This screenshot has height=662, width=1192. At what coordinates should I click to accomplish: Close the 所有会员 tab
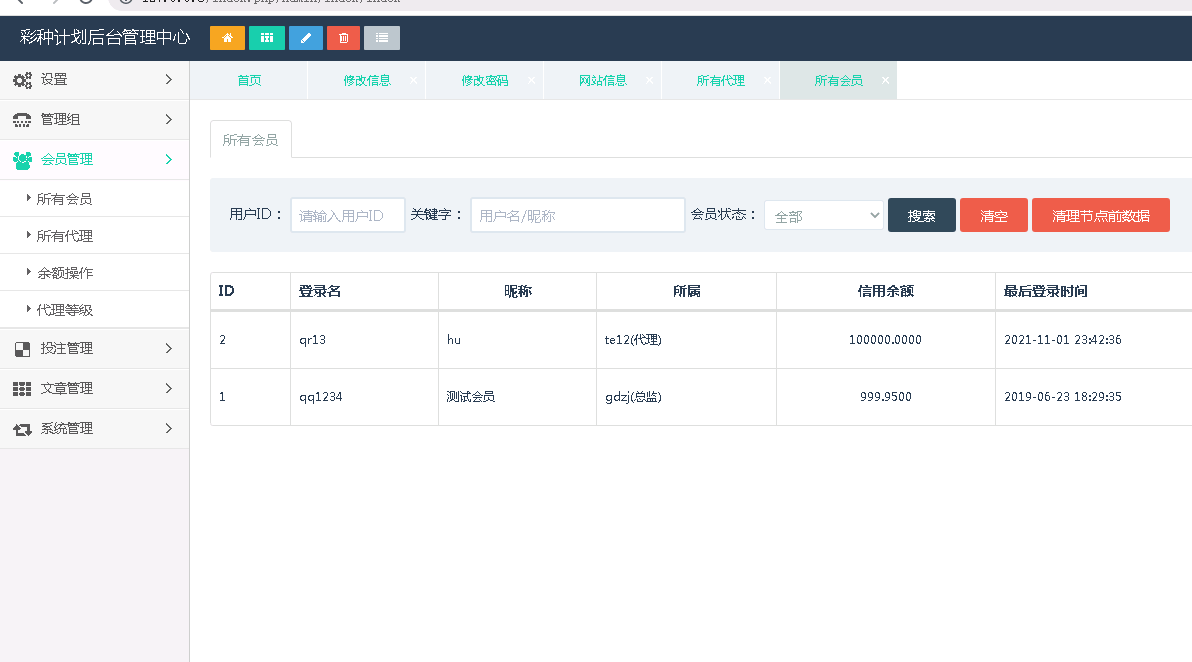coord(885,80)
